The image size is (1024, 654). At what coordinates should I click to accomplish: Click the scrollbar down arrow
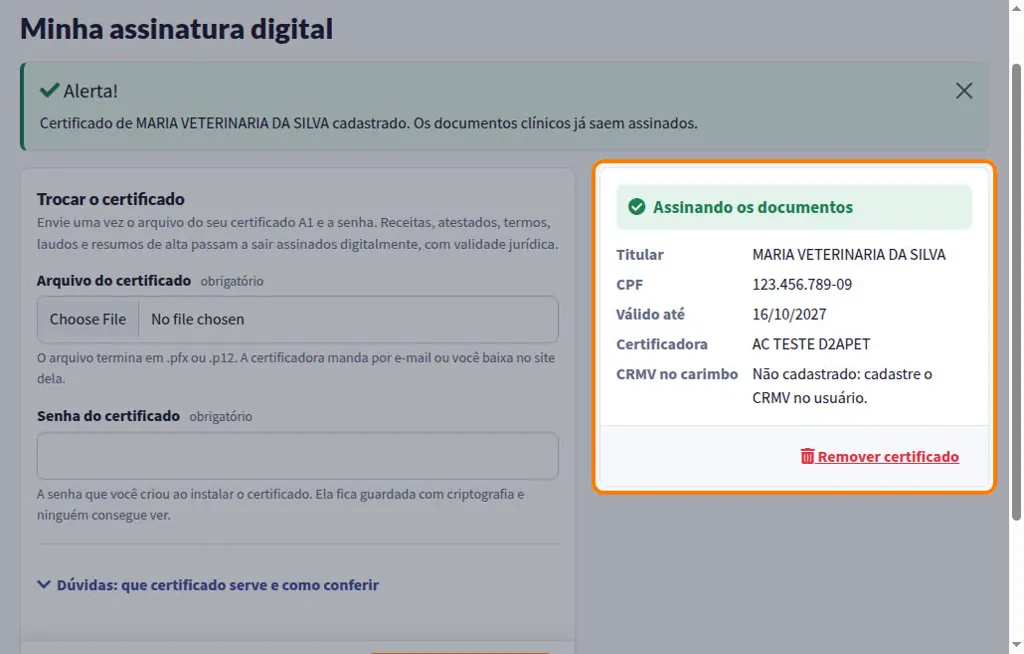(x=1016, y=646)
